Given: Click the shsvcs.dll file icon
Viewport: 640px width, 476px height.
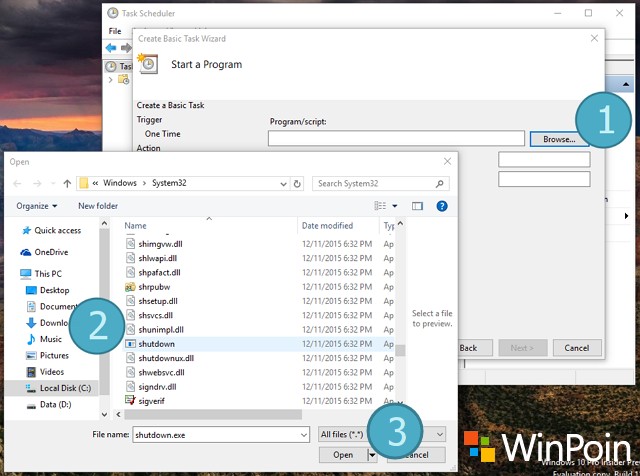Looking at the screenshot, I should point(130,315).
